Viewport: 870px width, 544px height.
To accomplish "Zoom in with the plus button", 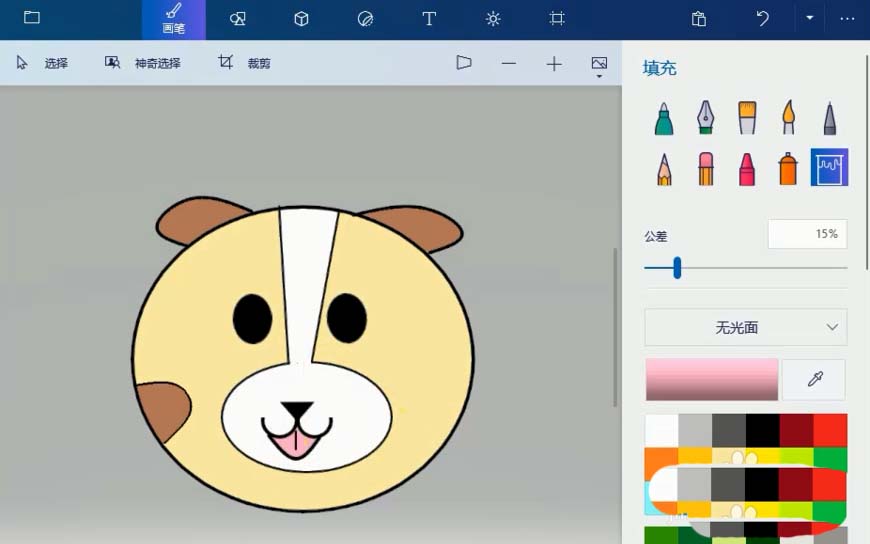I will [x=554, y=64].
